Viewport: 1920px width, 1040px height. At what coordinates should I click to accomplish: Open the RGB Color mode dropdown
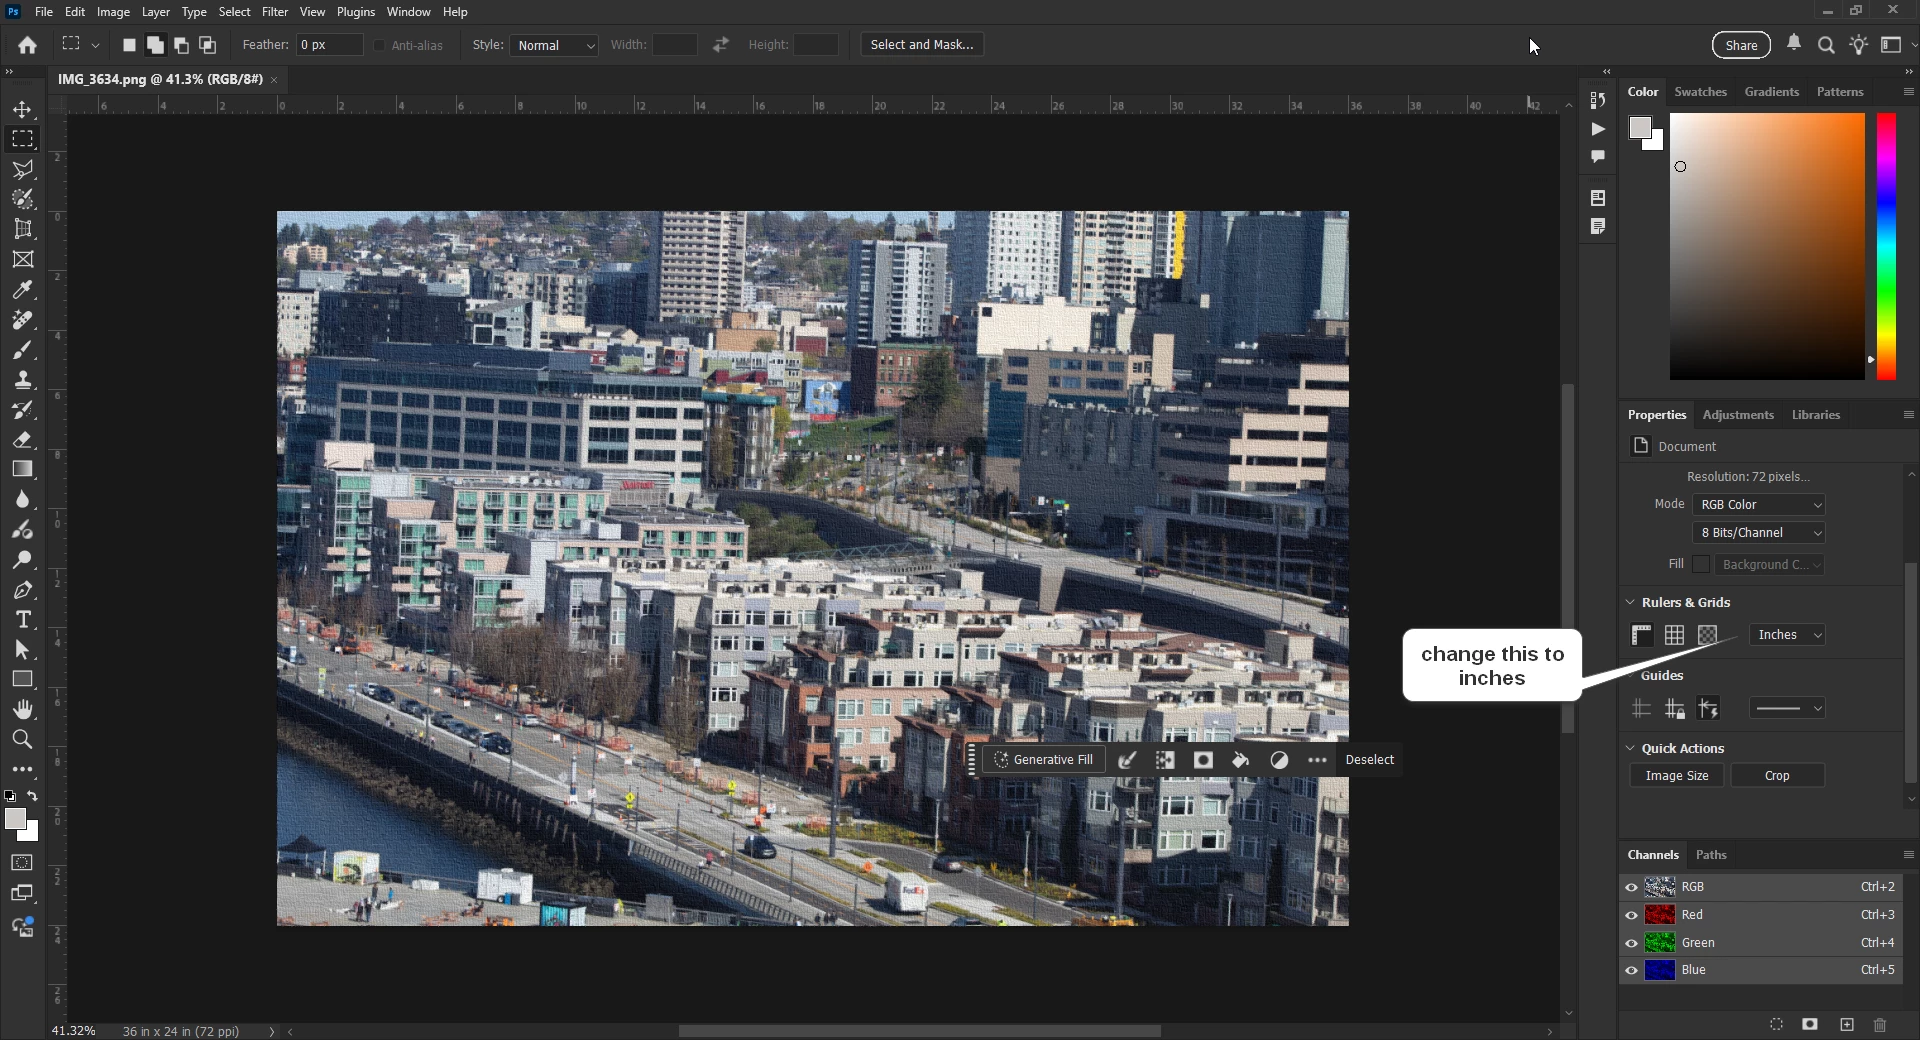click(1759, 505)
